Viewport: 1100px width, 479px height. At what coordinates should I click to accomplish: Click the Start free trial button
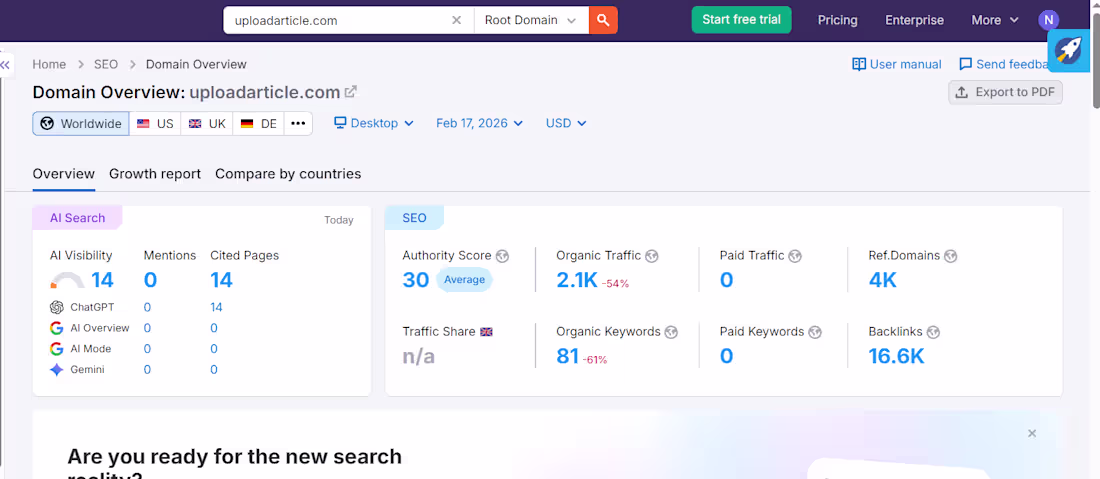click(x=742, y=20)
